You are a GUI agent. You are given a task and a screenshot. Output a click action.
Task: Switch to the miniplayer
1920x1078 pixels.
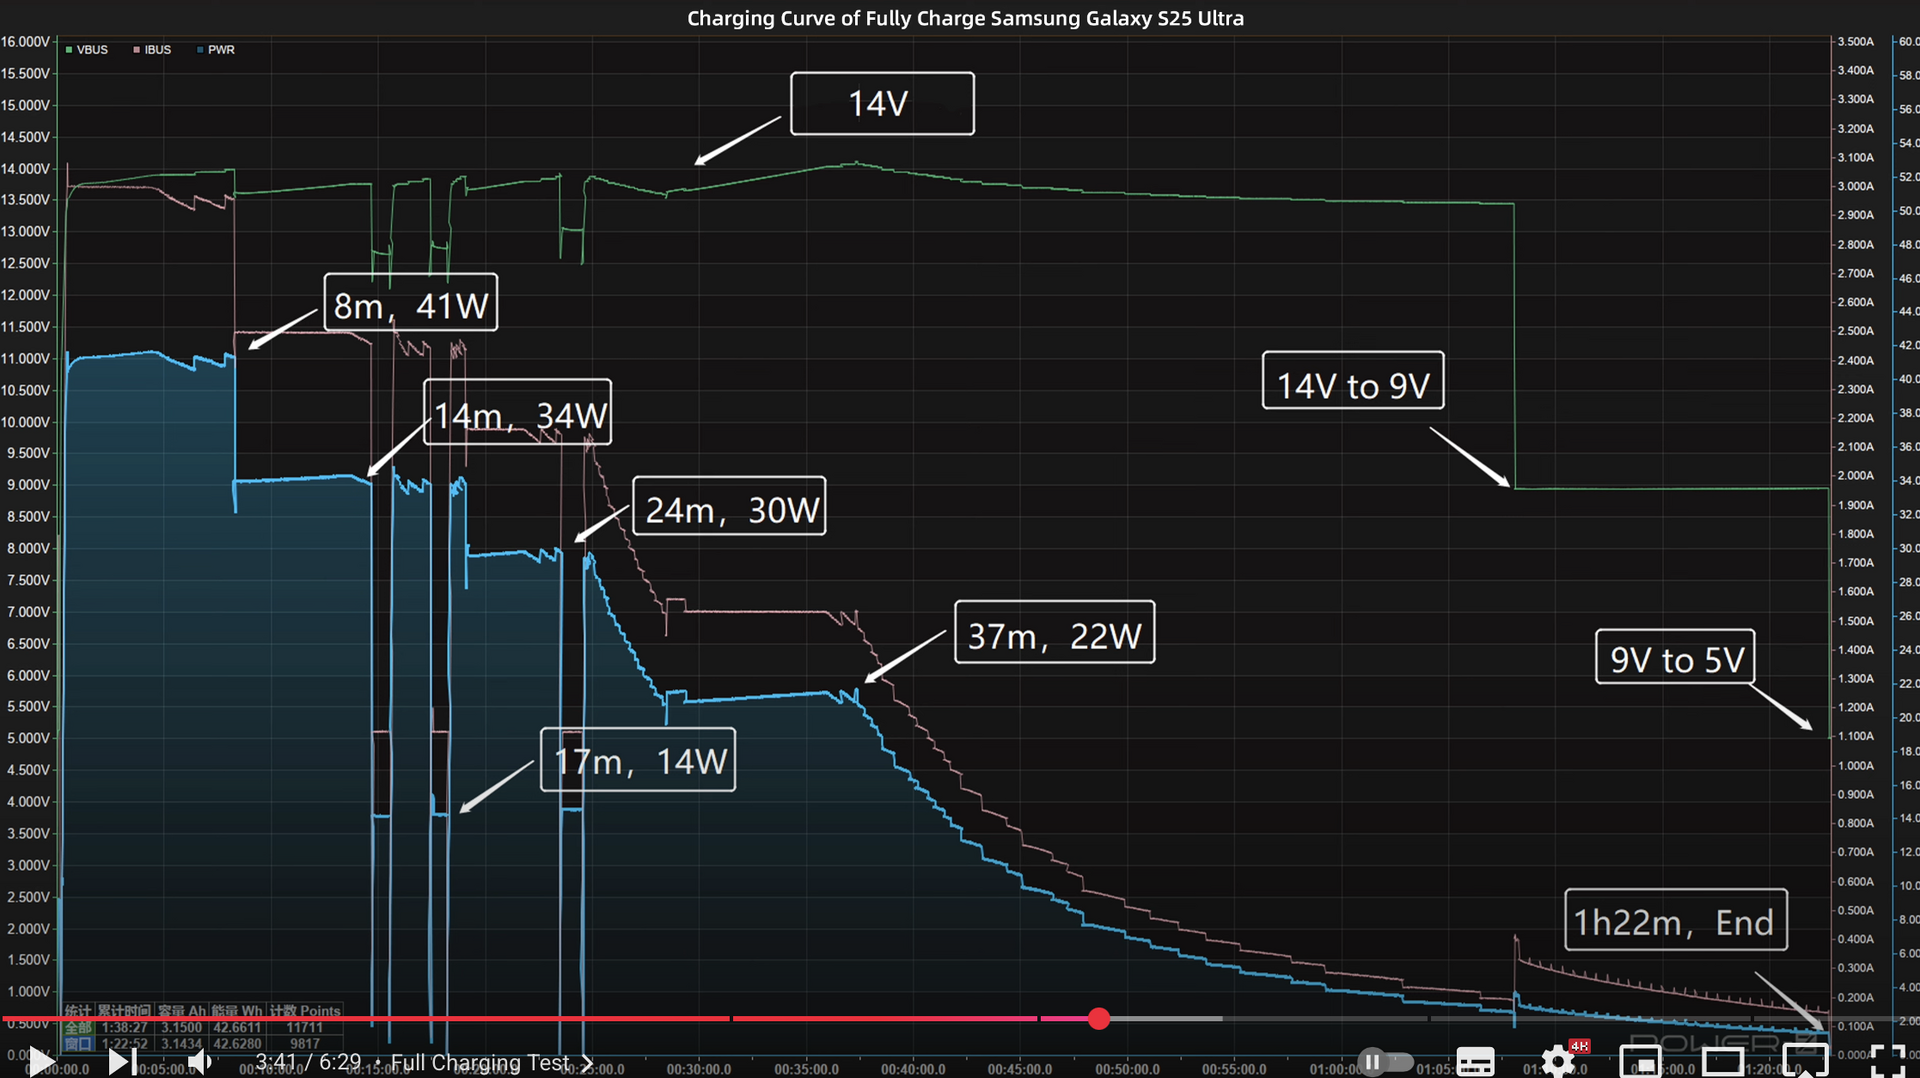[1640, 1061]
